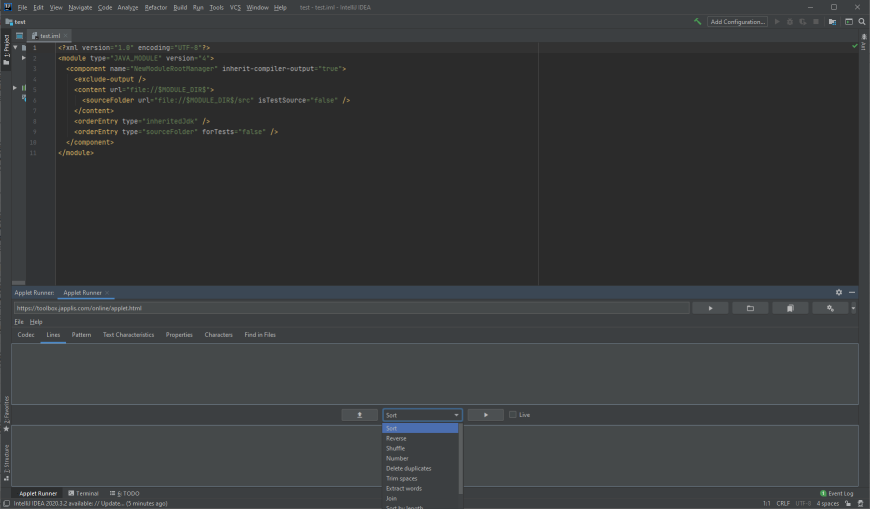870x509 pixels.
Task: Hide the Applet Runner panel with minimize icon
Action: point(852,292)
